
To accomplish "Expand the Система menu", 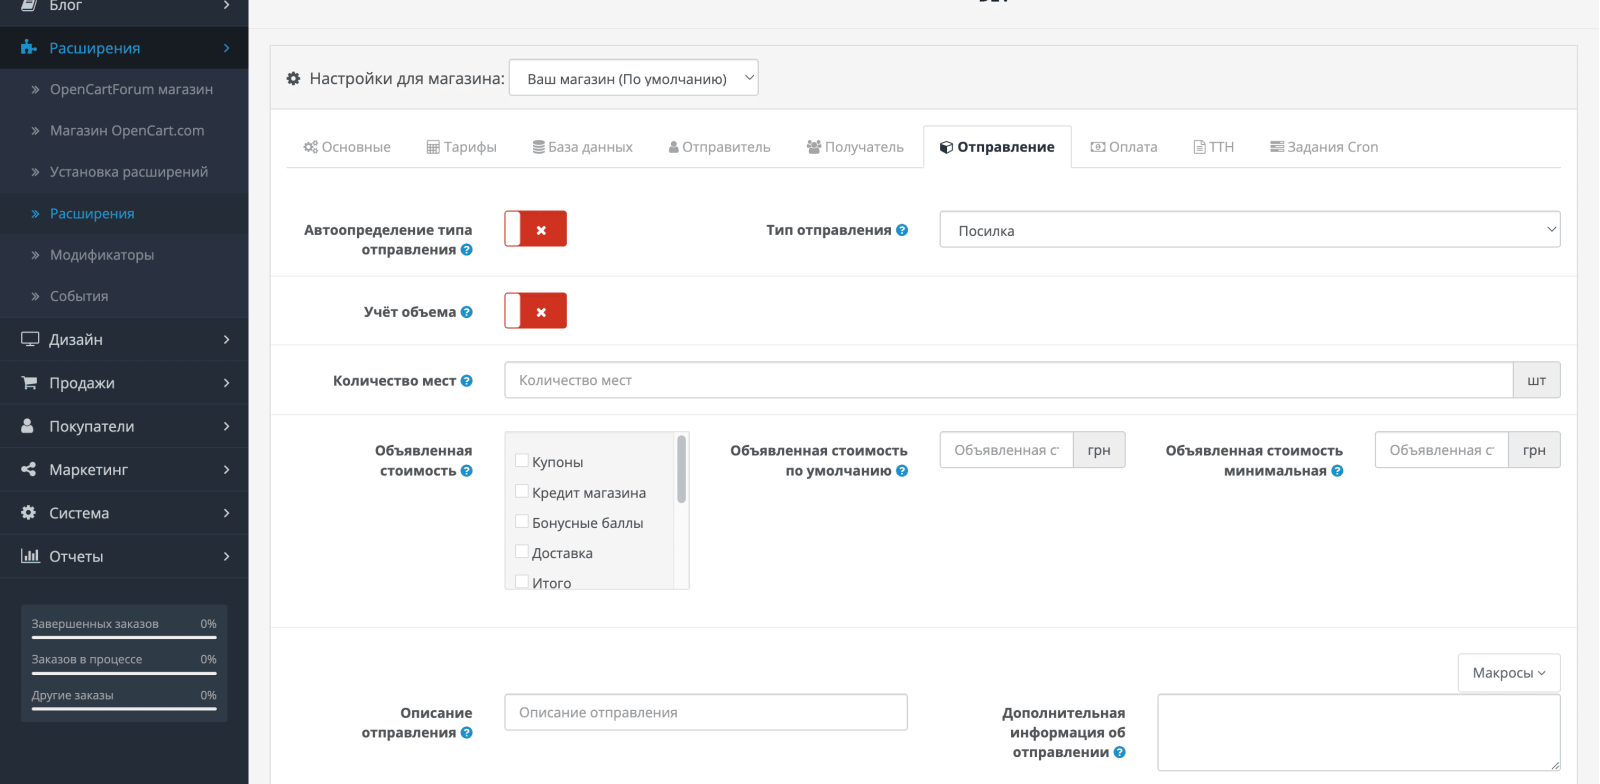I will coord(124,513).
